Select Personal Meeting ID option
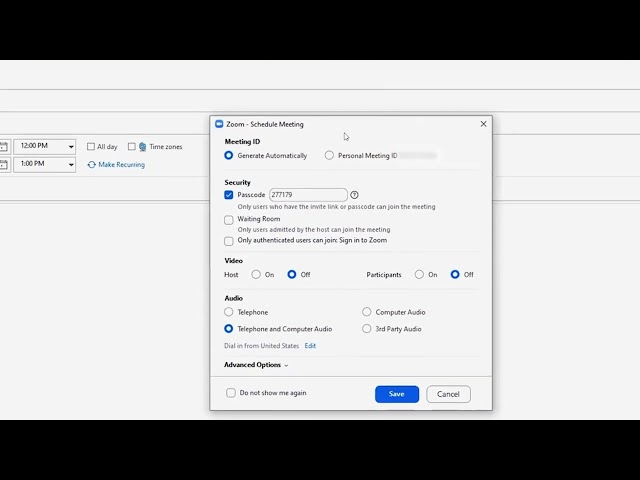This screenshot has height=480, width=640. 329,156
